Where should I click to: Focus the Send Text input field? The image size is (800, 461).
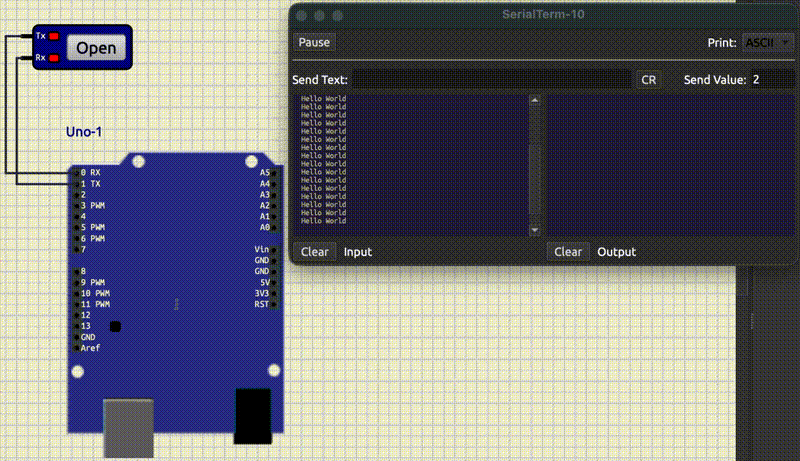pos(491,80)
